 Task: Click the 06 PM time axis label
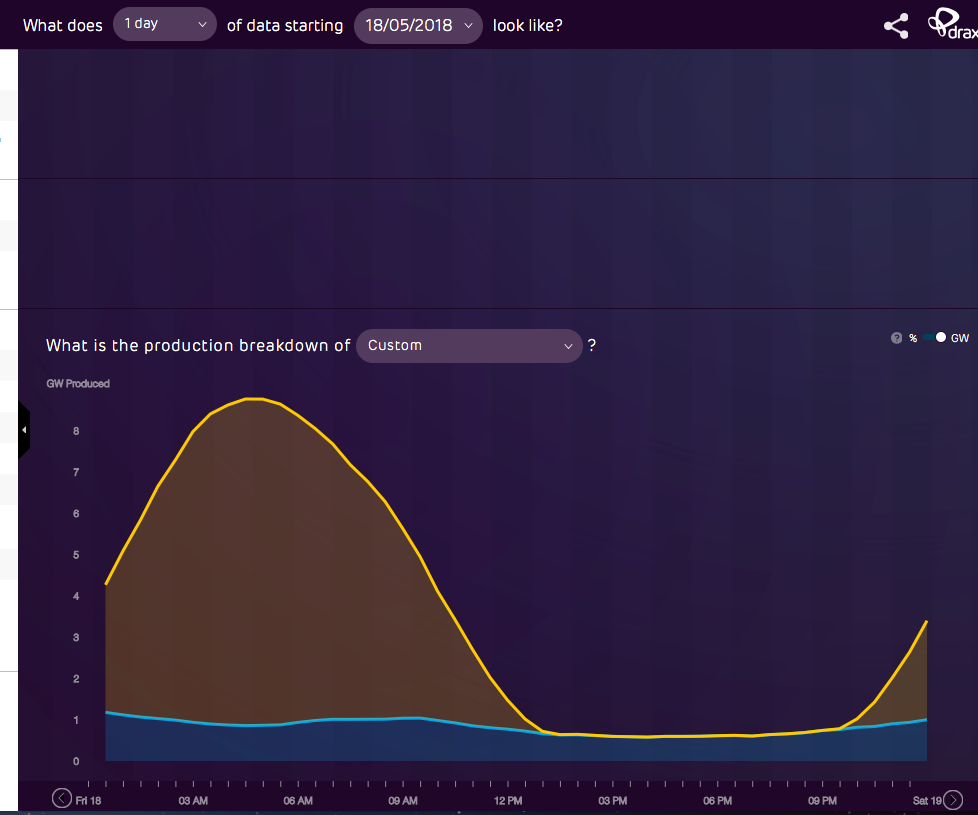coord(717,801)
